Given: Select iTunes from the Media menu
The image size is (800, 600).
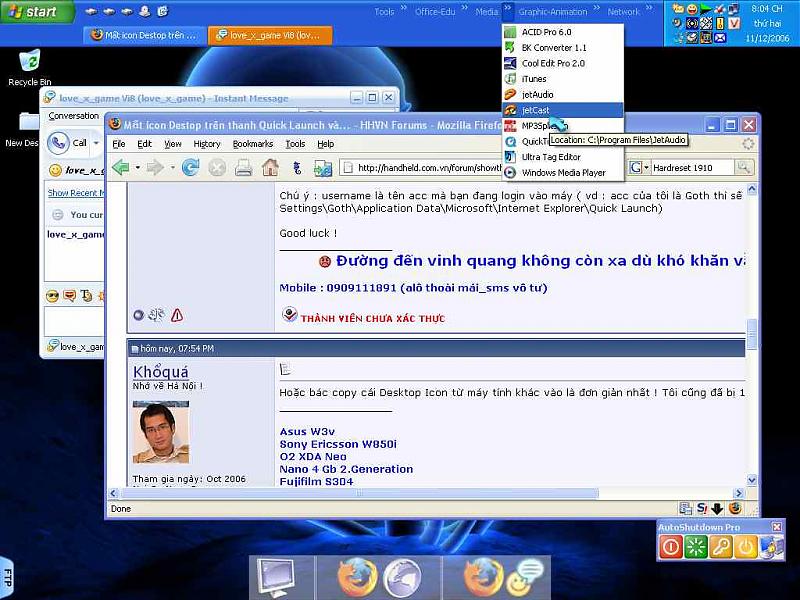Looking at the screenshot, I should tap(534, 78).
